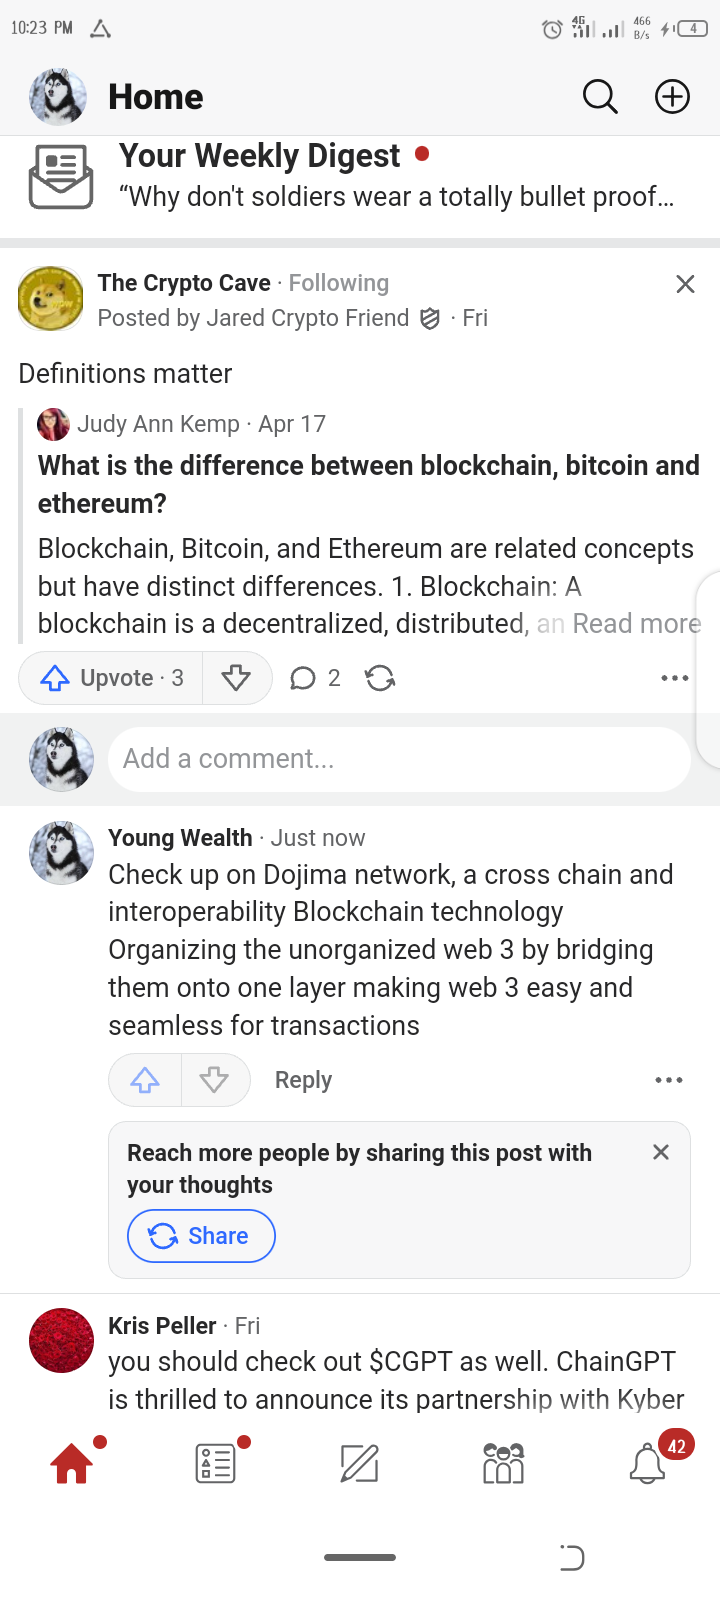Upvote The Crypto Cave post
Screen dimensions: 720x1600
click(111, 678)
